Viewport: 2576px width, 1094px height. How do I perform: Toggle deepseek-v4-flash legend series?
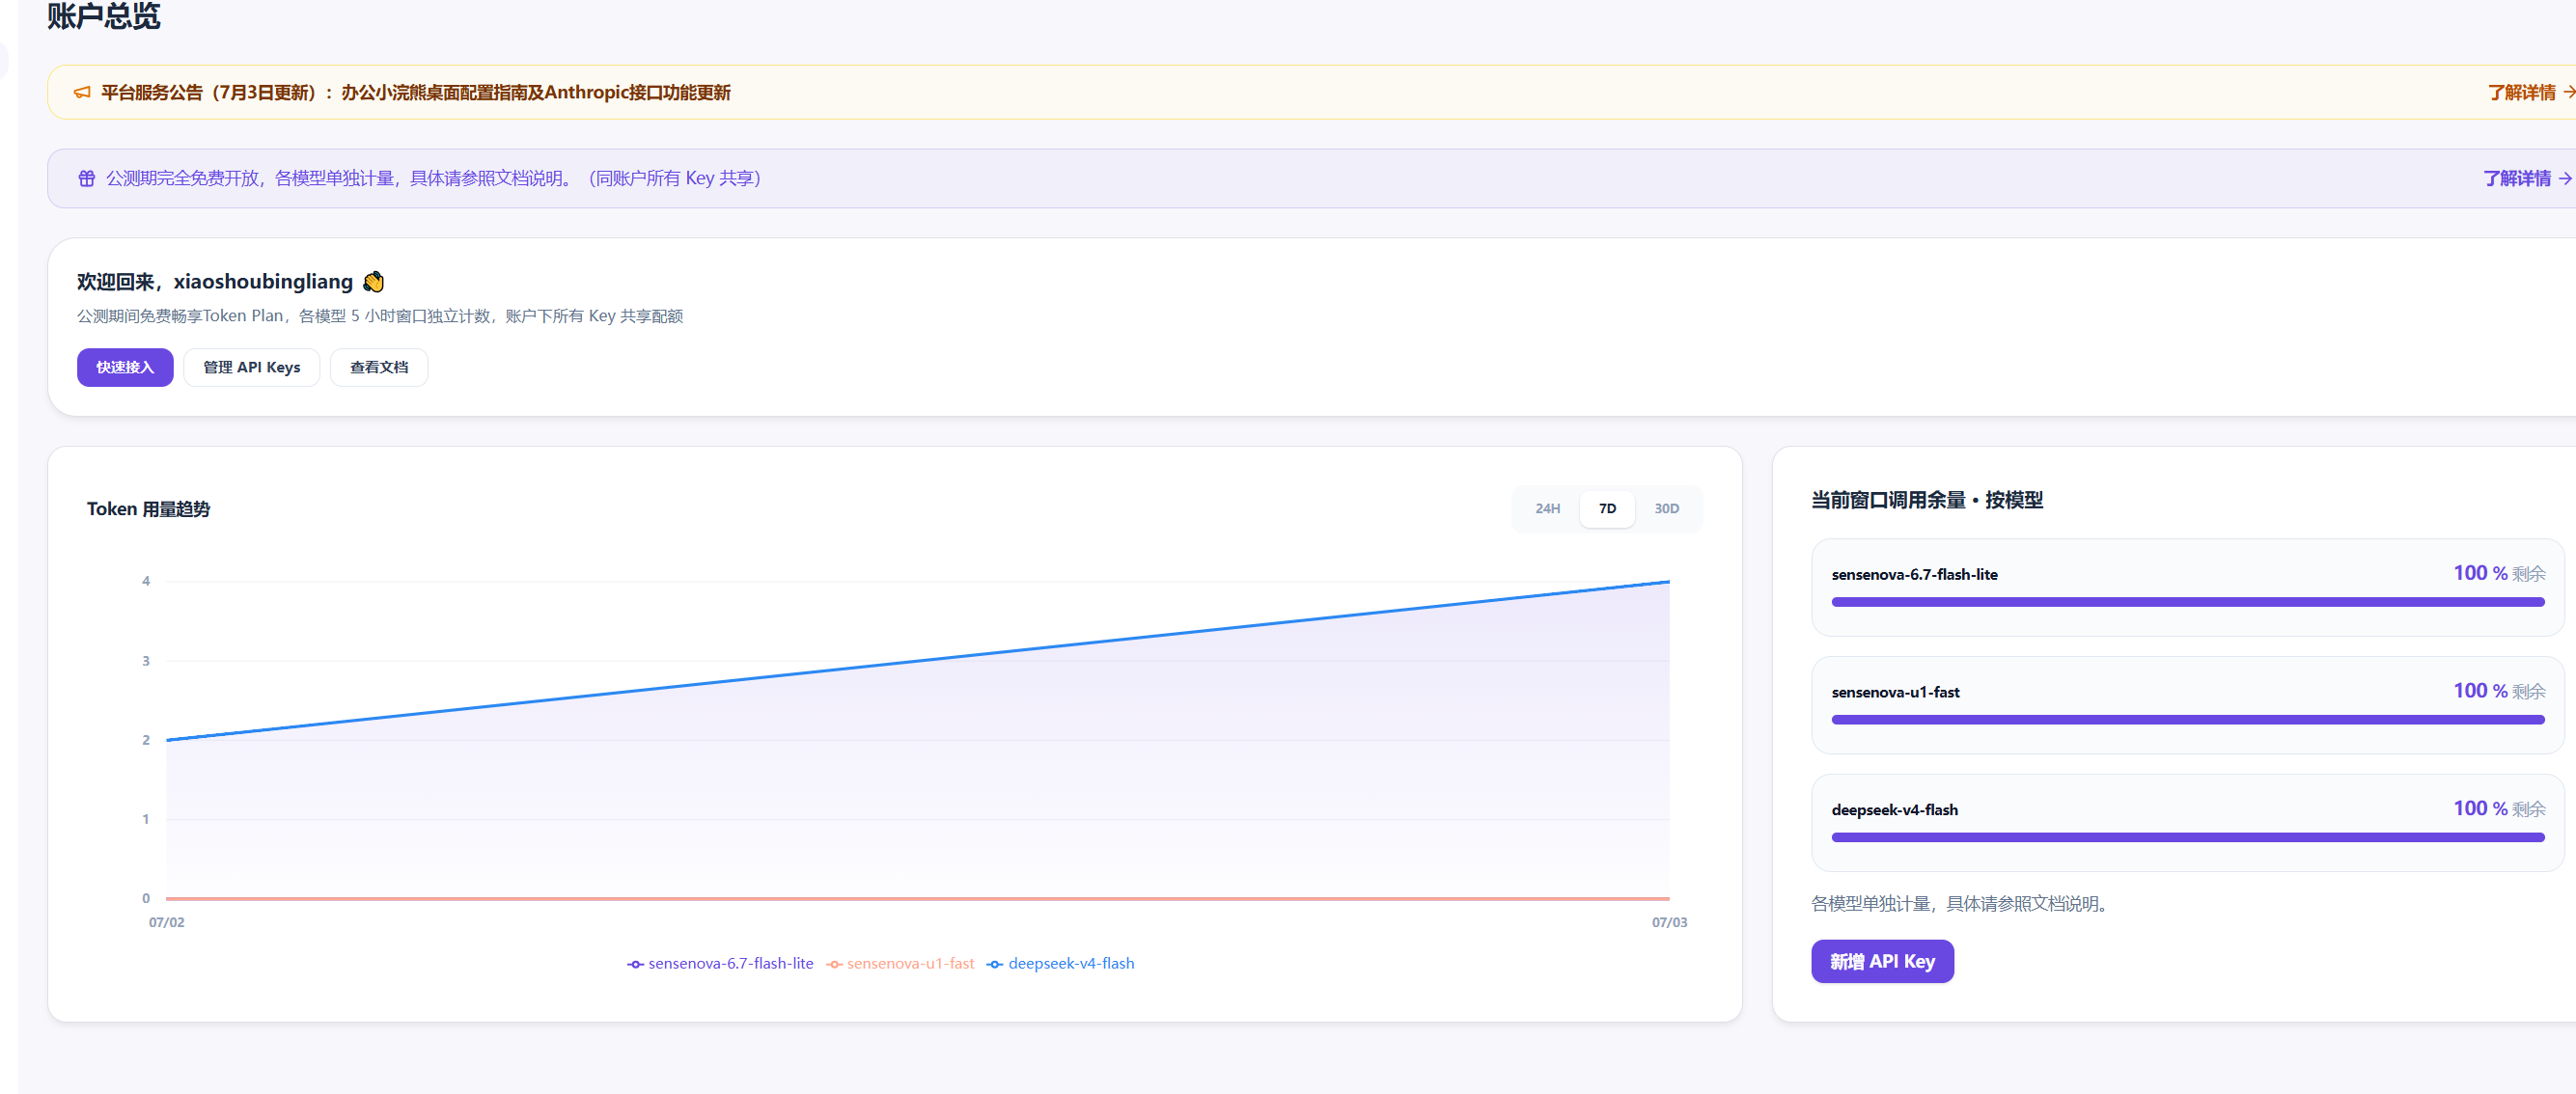(1060, 964)
